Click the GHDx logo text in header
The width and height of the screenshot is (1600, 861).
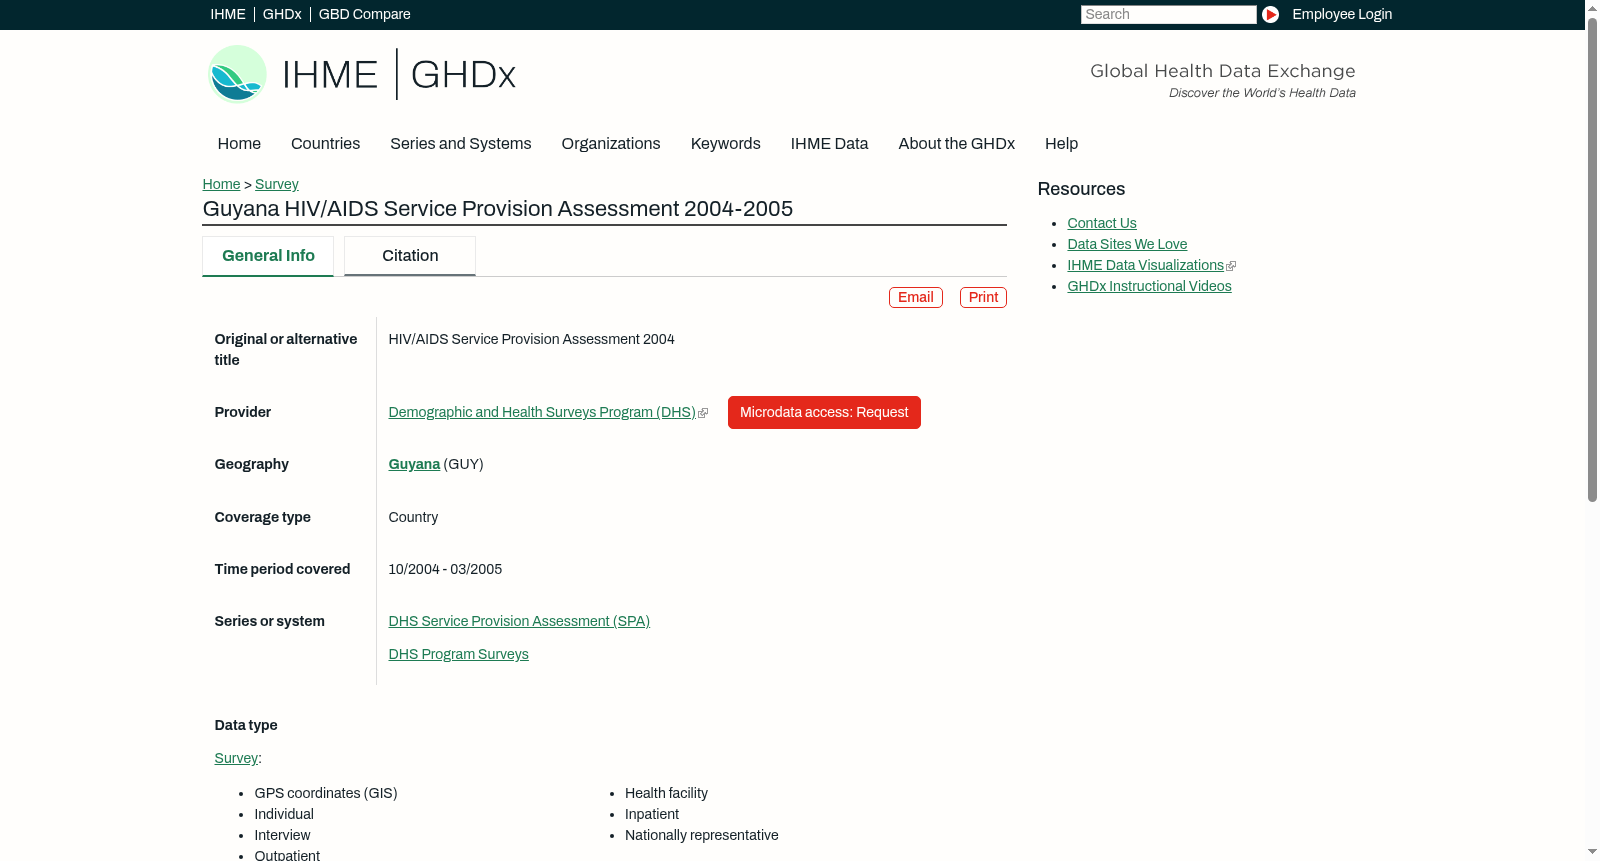(x=463, y=75)
